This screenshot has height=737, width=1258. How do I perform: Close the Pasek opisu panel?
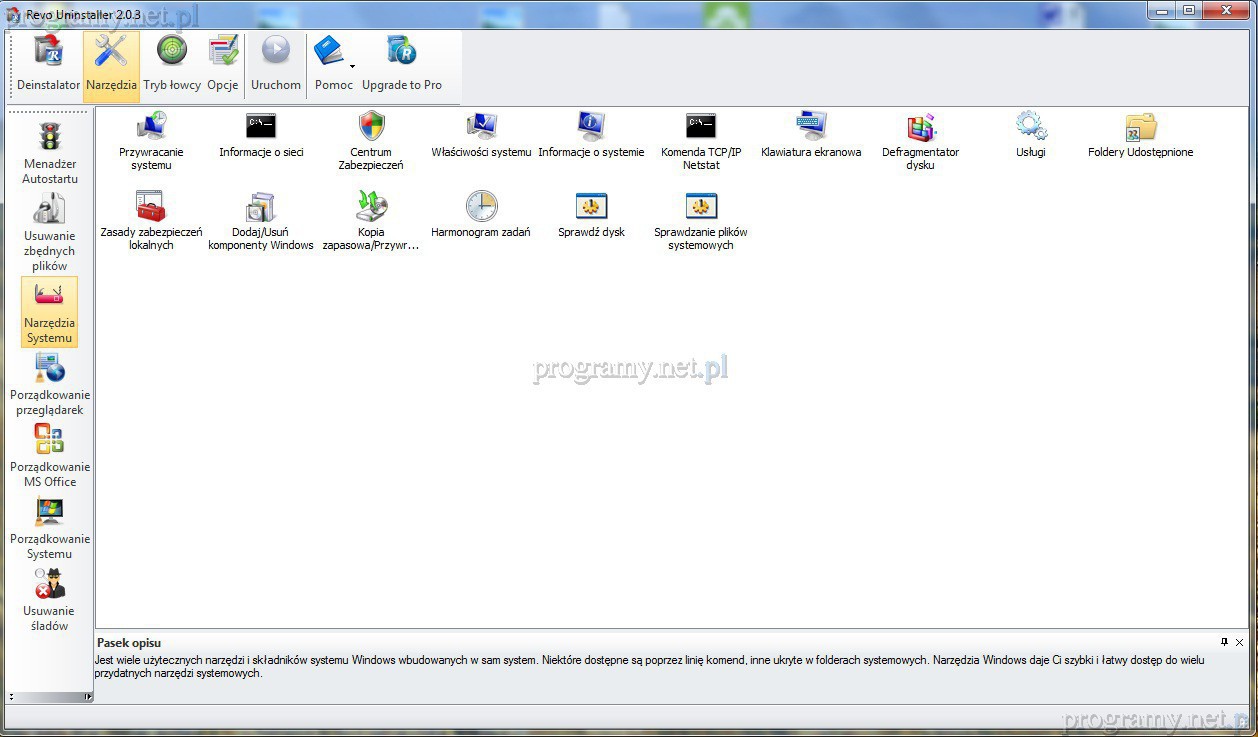[1240, 642]
